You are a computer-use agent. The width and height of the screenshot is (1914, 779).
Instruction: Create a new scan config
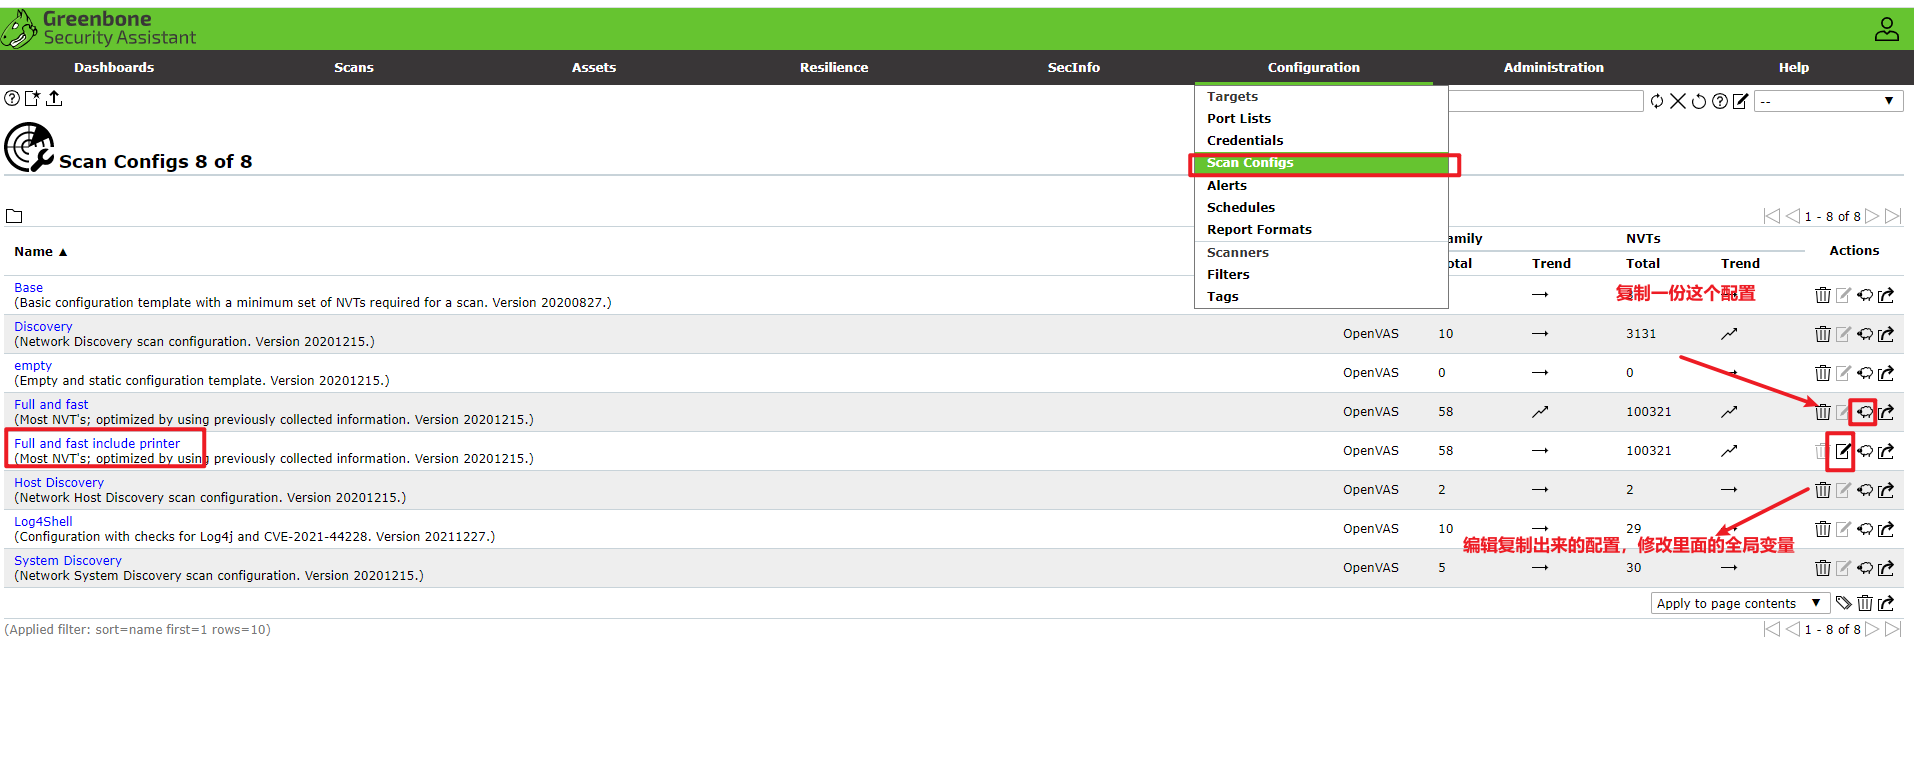pos(33,98)
